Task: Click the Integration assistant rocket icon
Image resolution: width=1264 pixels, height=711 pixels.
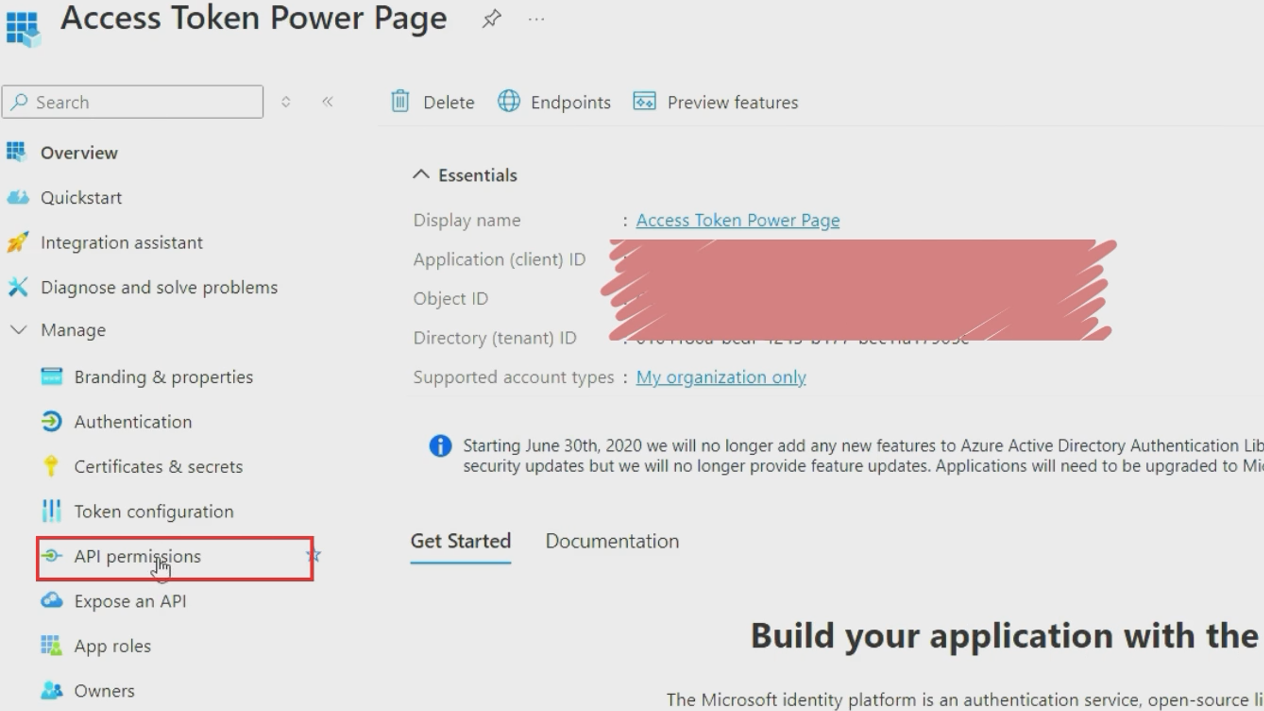Action: click(17, 242)
